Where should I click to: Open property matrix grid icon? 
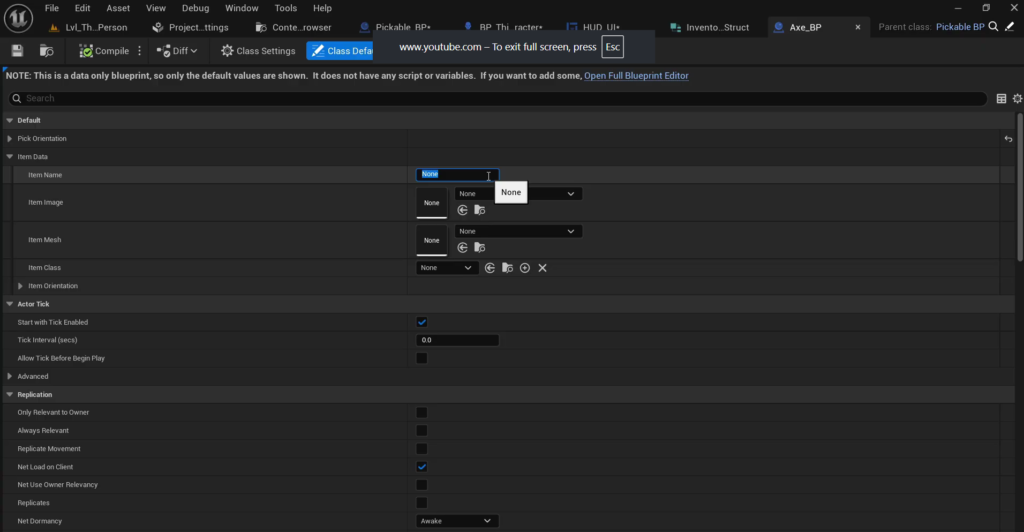coord(1001,99)
